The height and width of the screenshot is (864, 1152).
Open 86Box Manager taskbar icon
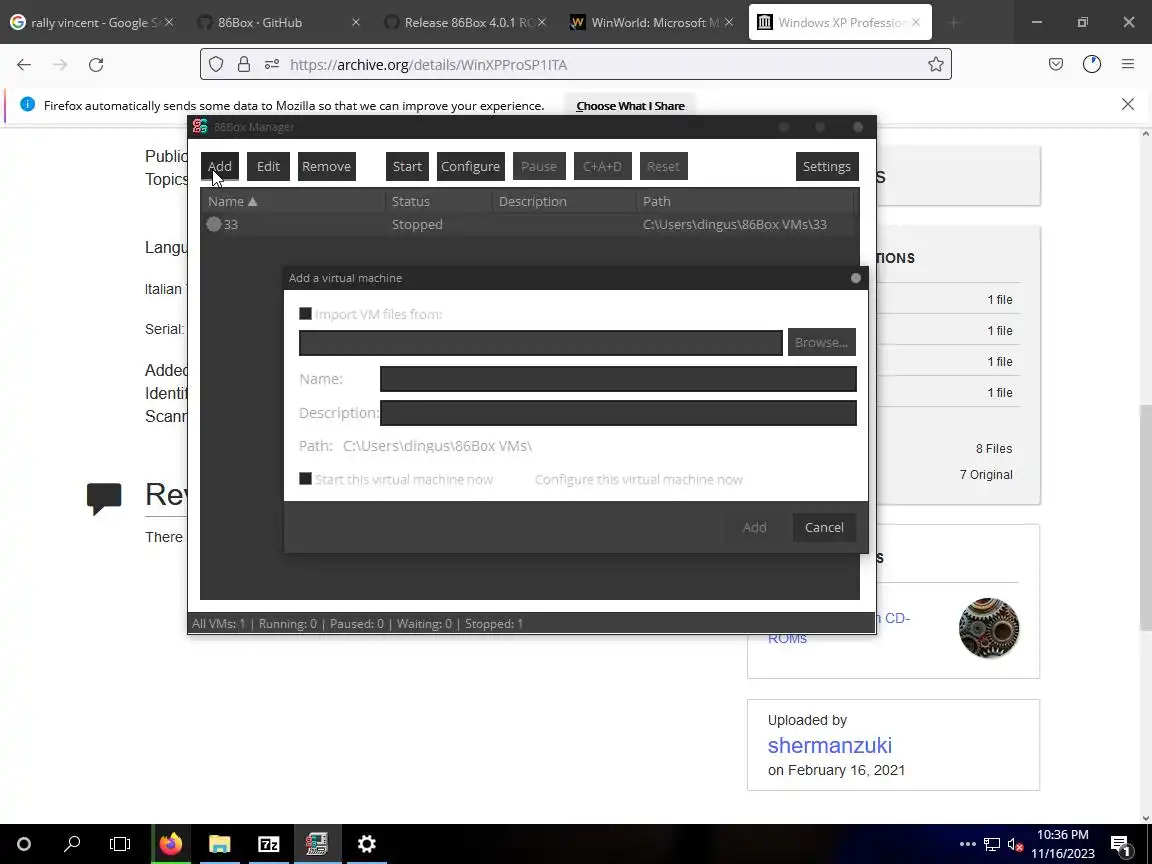[317, 844]
